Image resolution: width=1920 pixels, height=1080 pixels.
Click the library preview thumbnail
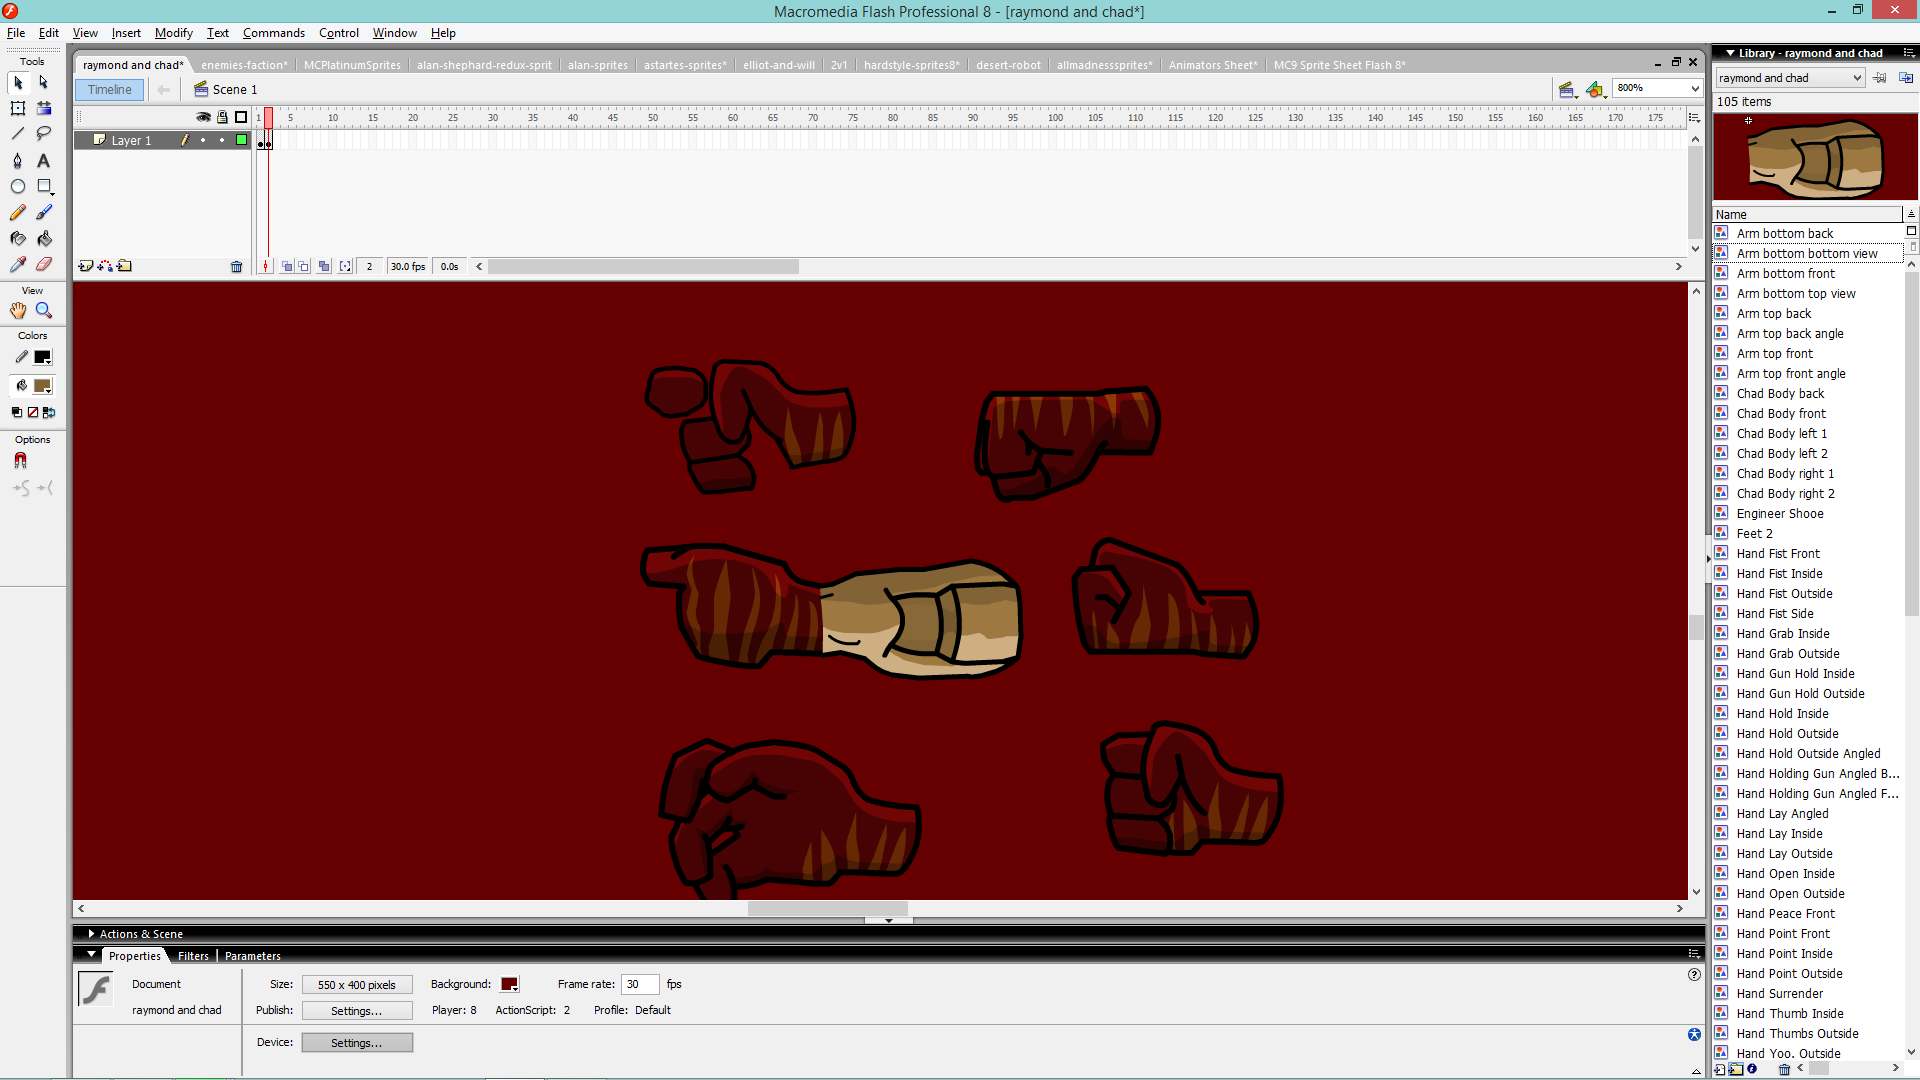pos(1814,157)
